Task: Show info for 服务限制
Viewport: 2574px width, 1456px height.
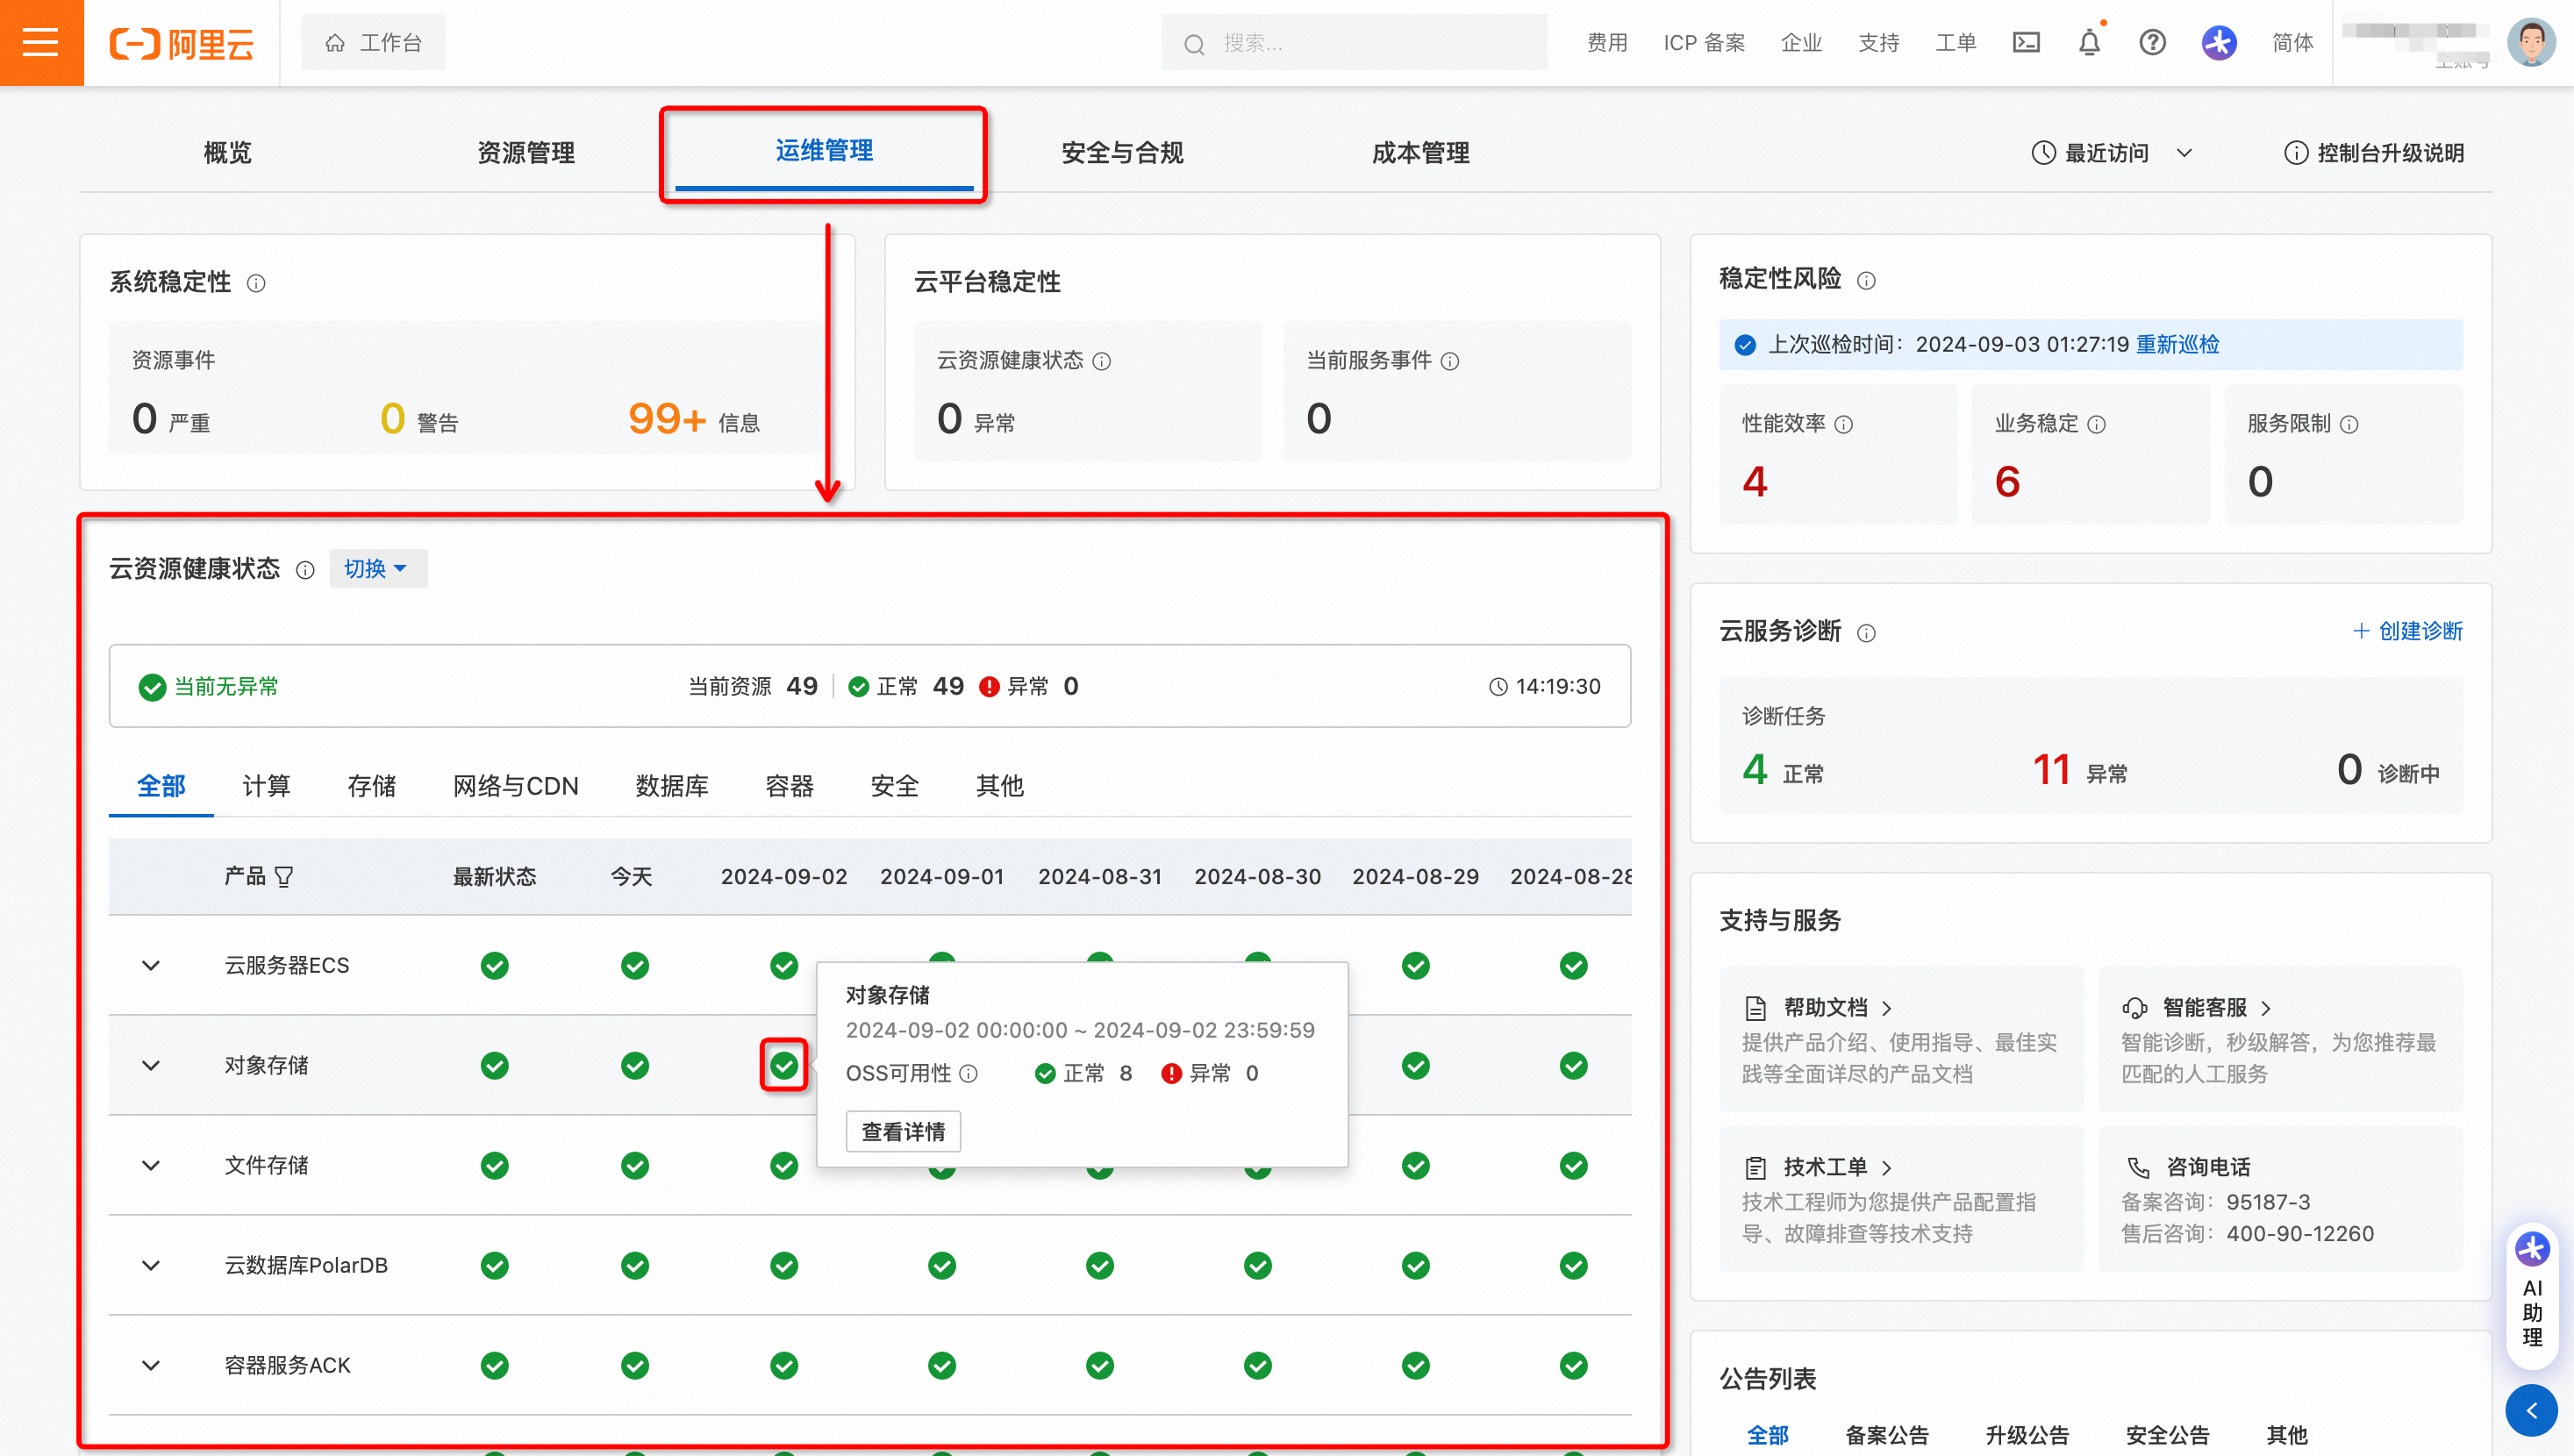Action: click(x=2350, y=424)
